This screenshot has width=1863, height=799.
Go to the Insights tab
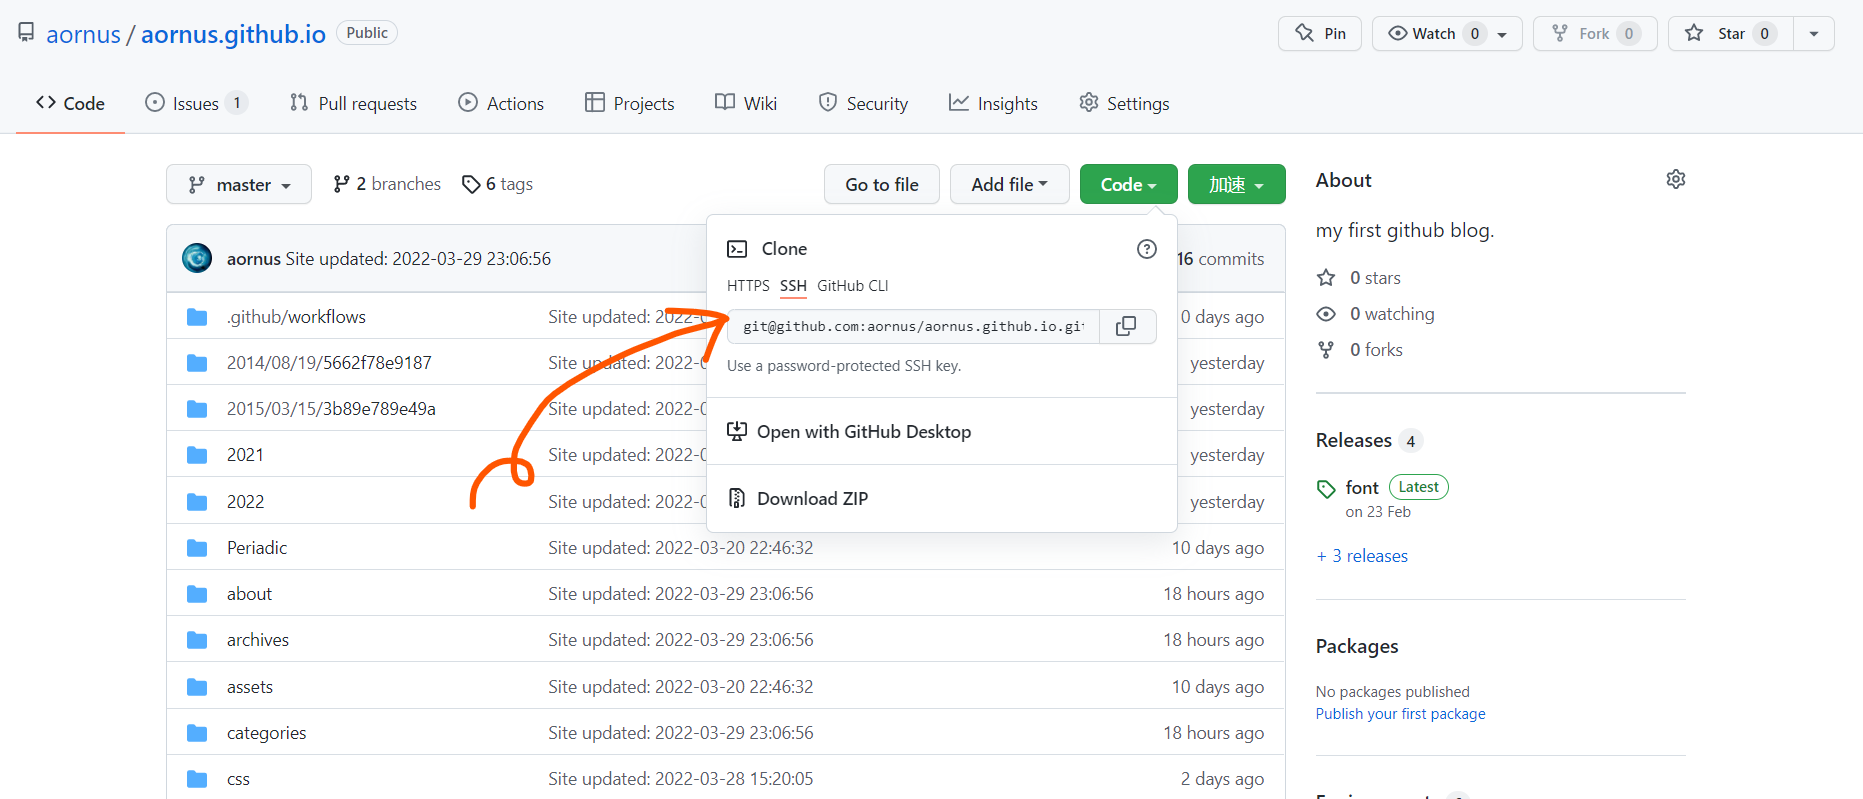[x=993, y=104]
